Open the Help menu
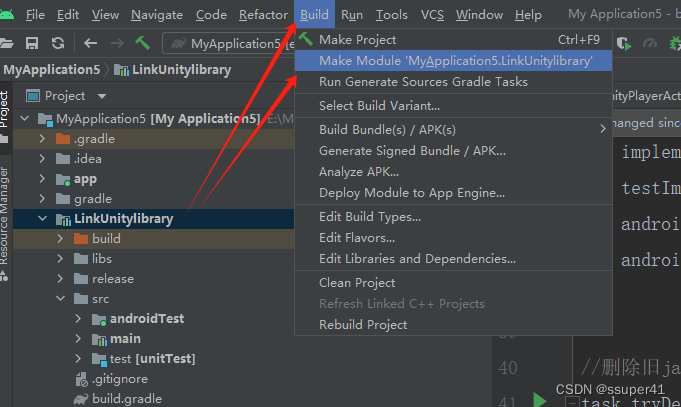This screenshot has height=407, width=681. [528, 15]
